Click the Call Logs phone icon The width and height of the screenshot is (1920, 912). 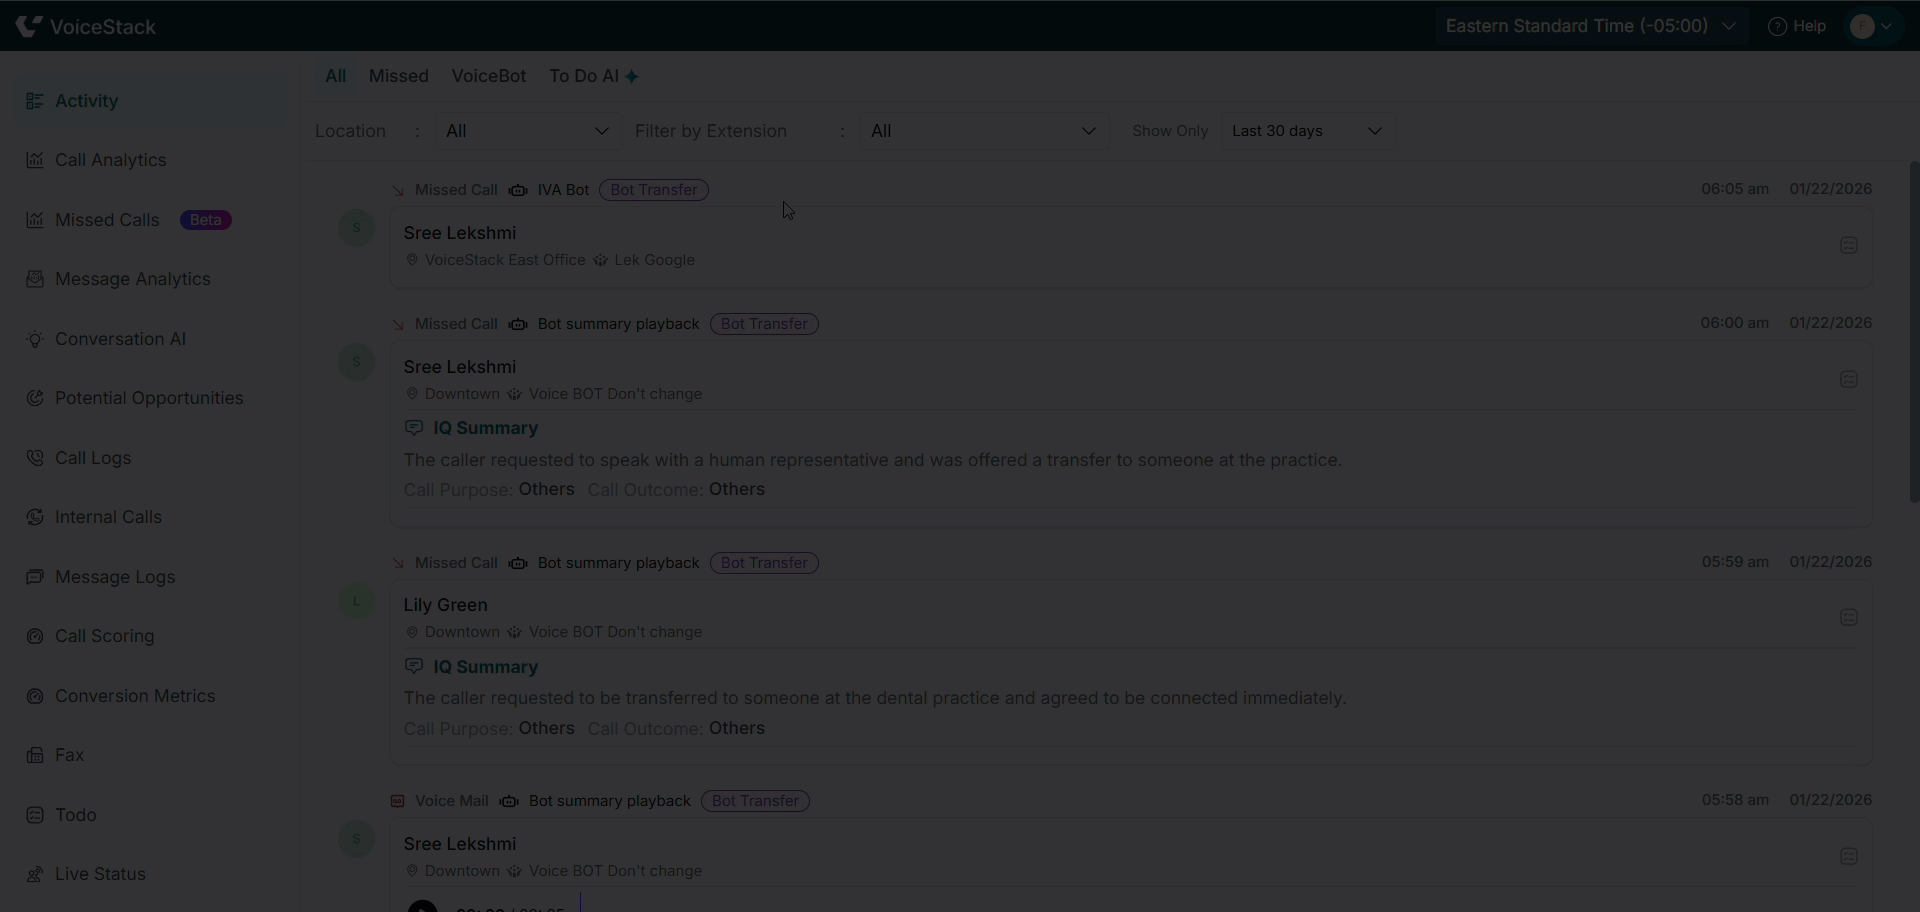coord(35,458)
